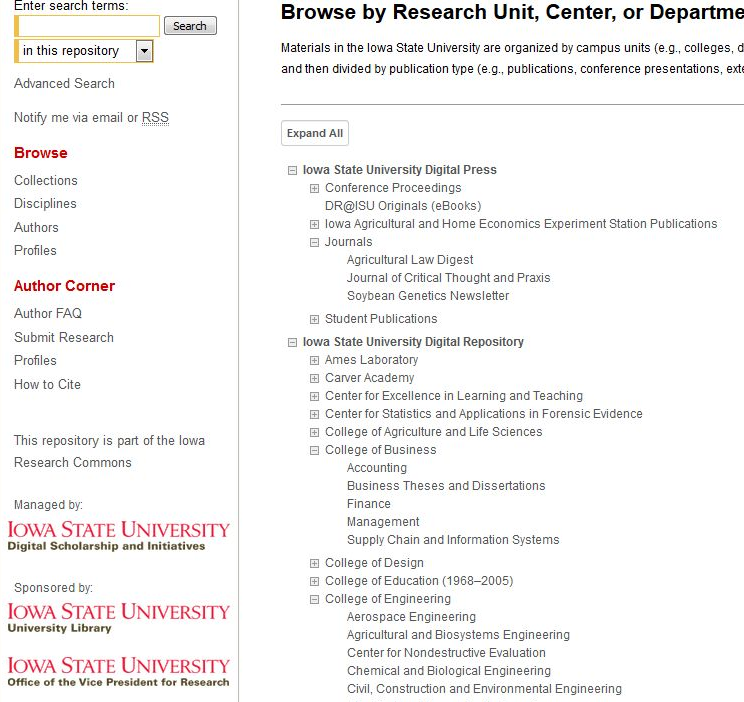
Task: Expand Student Publications tree node
Action: [314, 320]
